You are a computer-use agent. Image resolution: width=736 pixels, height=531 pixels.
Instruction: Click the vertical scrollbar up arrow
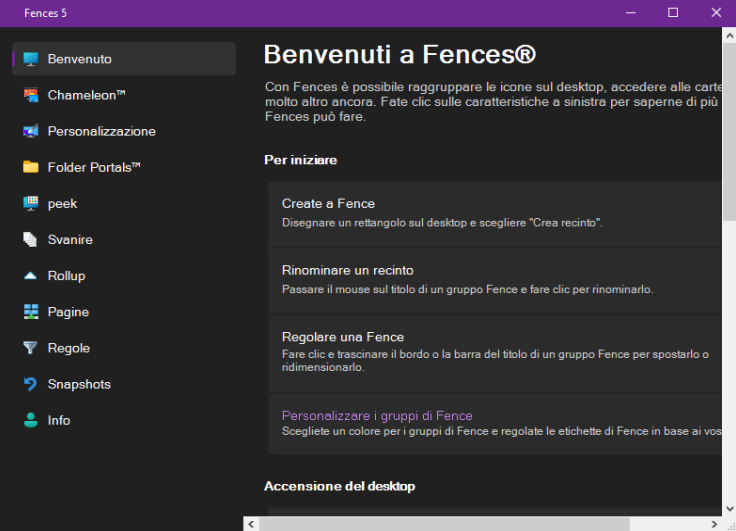(x=729, y=35)
